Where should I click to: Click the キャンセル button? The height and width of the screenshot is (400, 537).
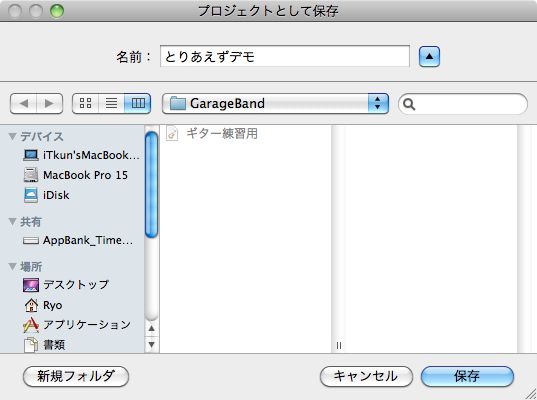pyautogui.click(x=366, y=376)
